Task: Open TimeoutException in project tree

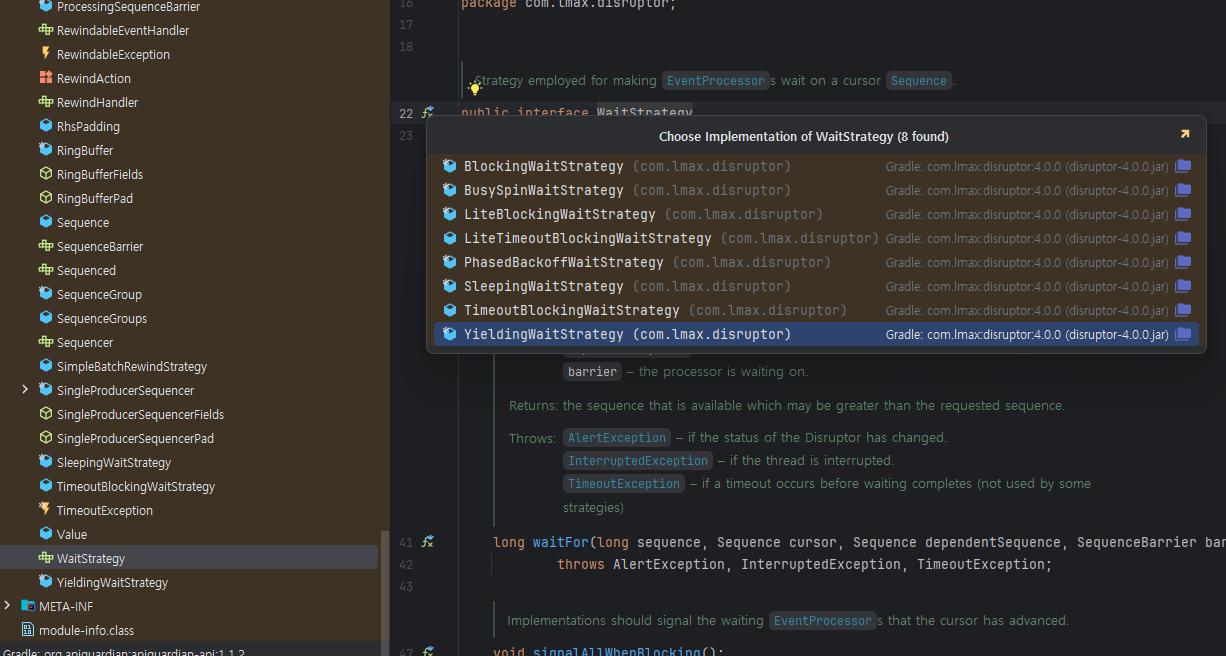Action: pyautogui.click(x=105, y=510)
